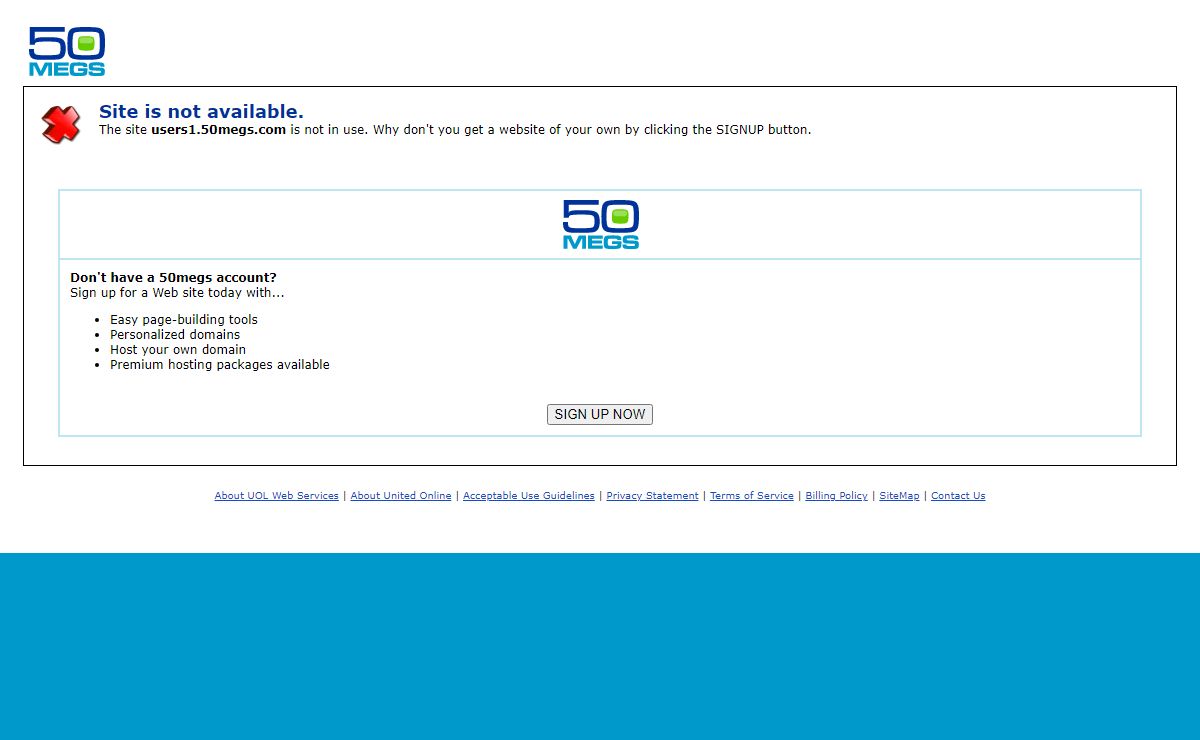Click the 'Premium hosting packages available' bullet
1200x740 pixels.
[220, 365]
